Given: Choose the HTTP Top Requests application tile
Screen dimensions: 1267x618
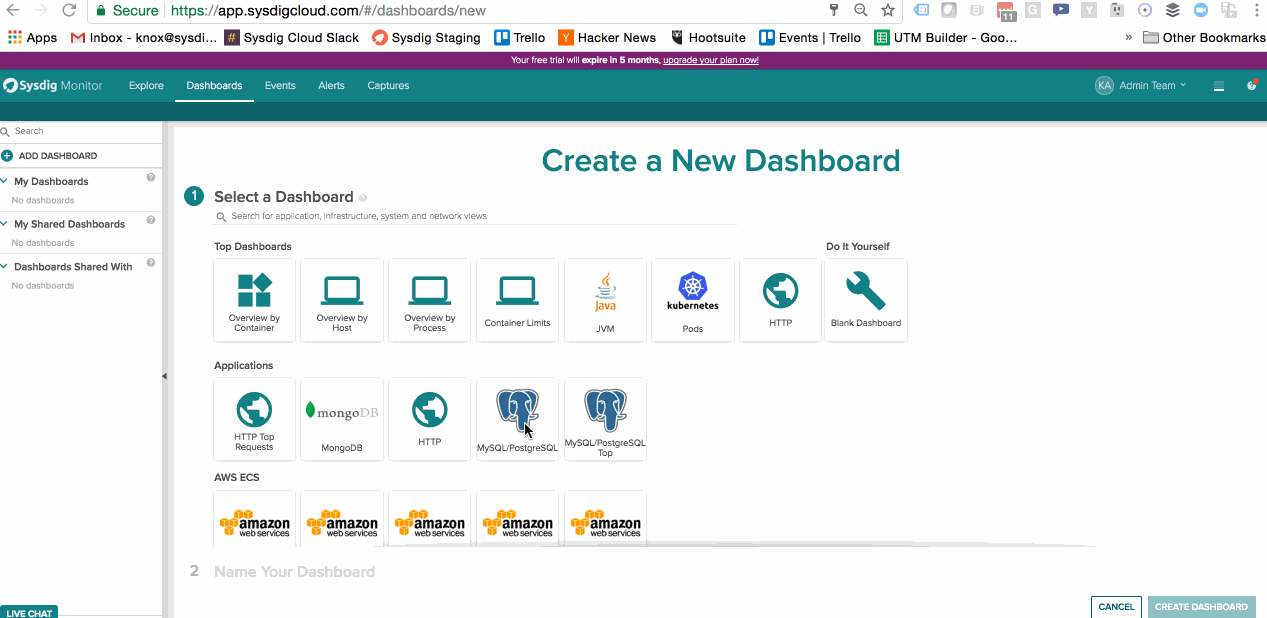Looking at the screenshot, I should click(255, 419).
